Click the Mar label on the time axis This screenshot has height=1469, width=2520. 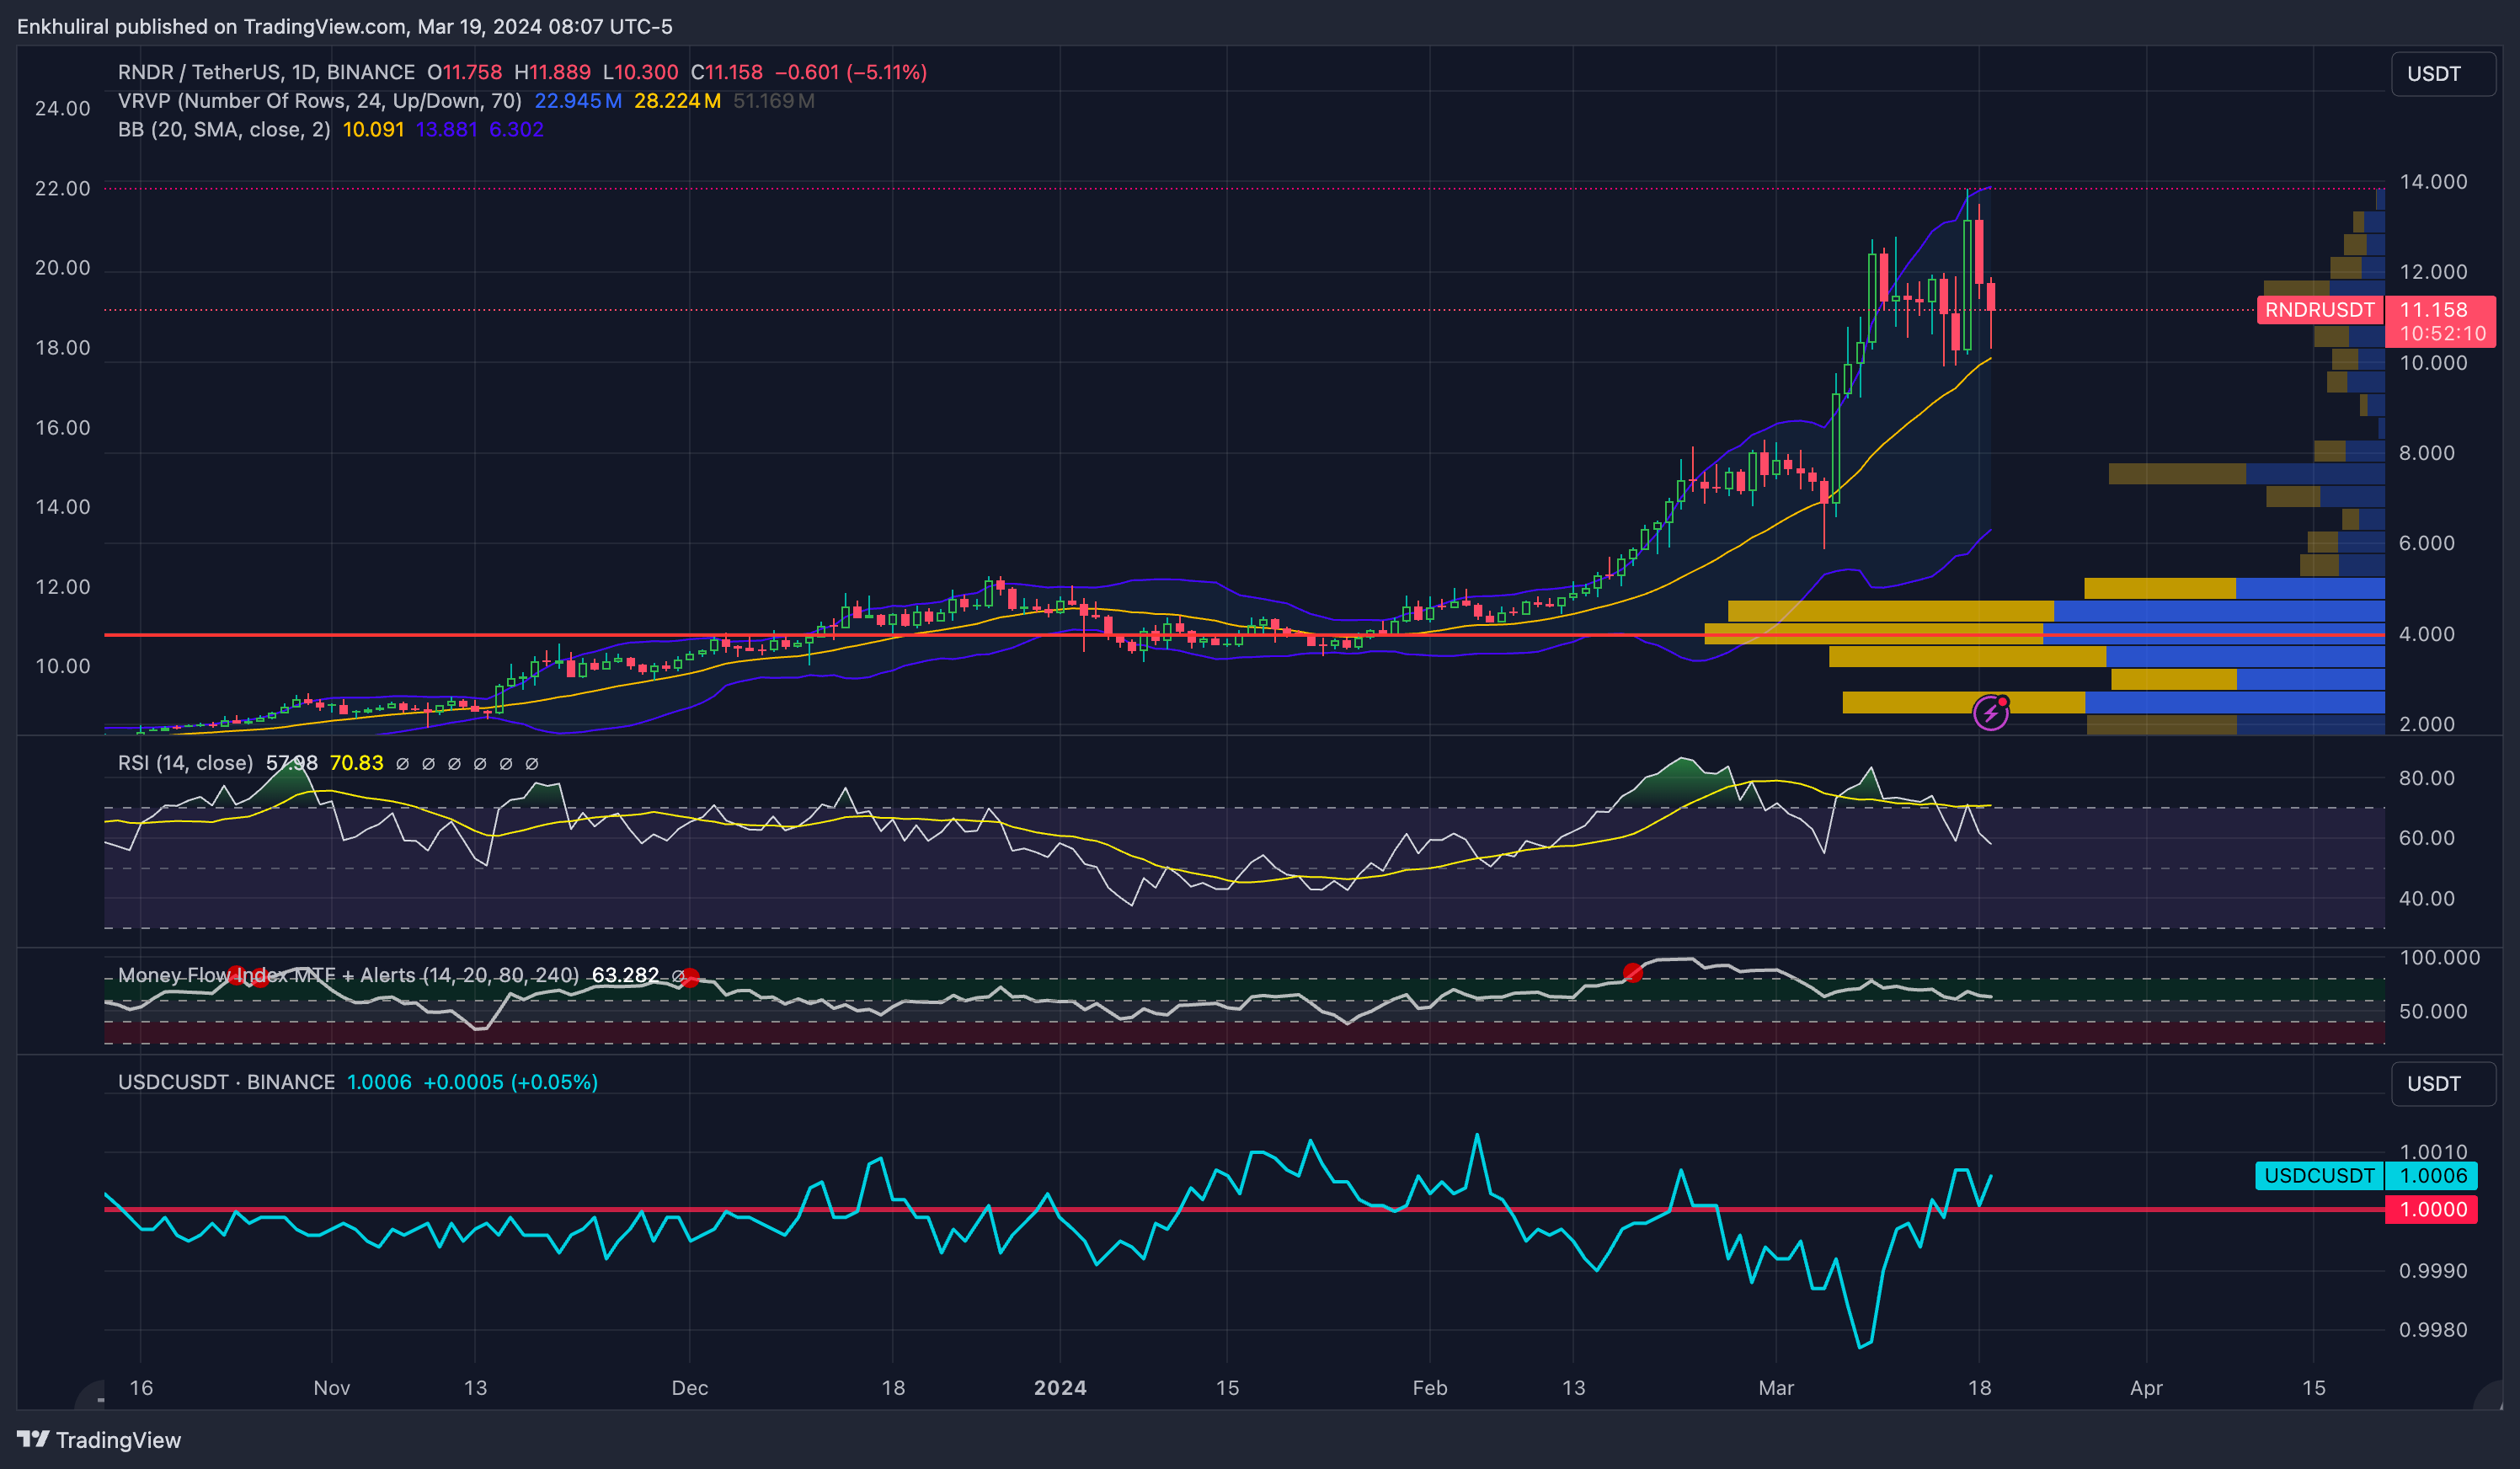(x=1776, y=1387)
